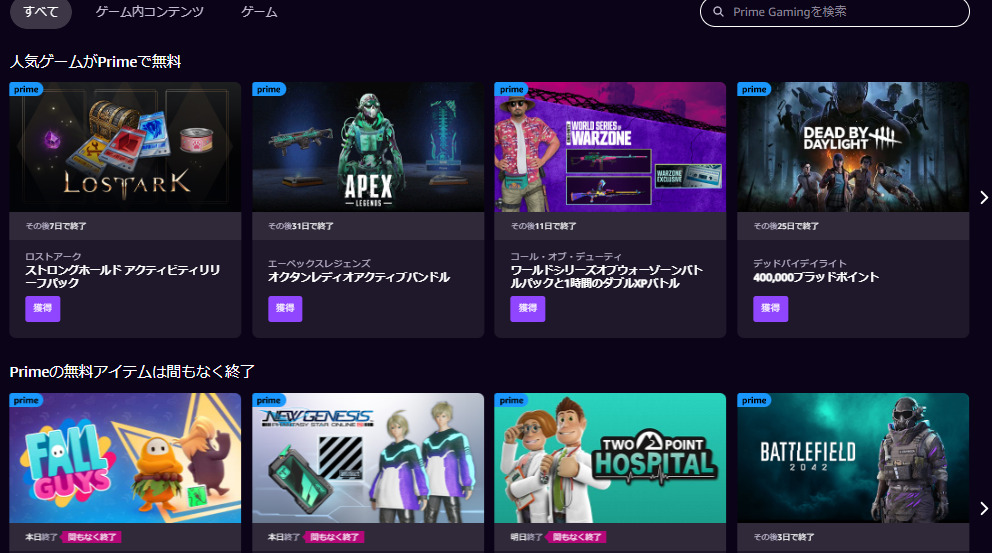Open the Lost Ark offer image
Image resolution: width=992 pixels, height=553 pixels.
pyautogui.click(x=125, y=147)
